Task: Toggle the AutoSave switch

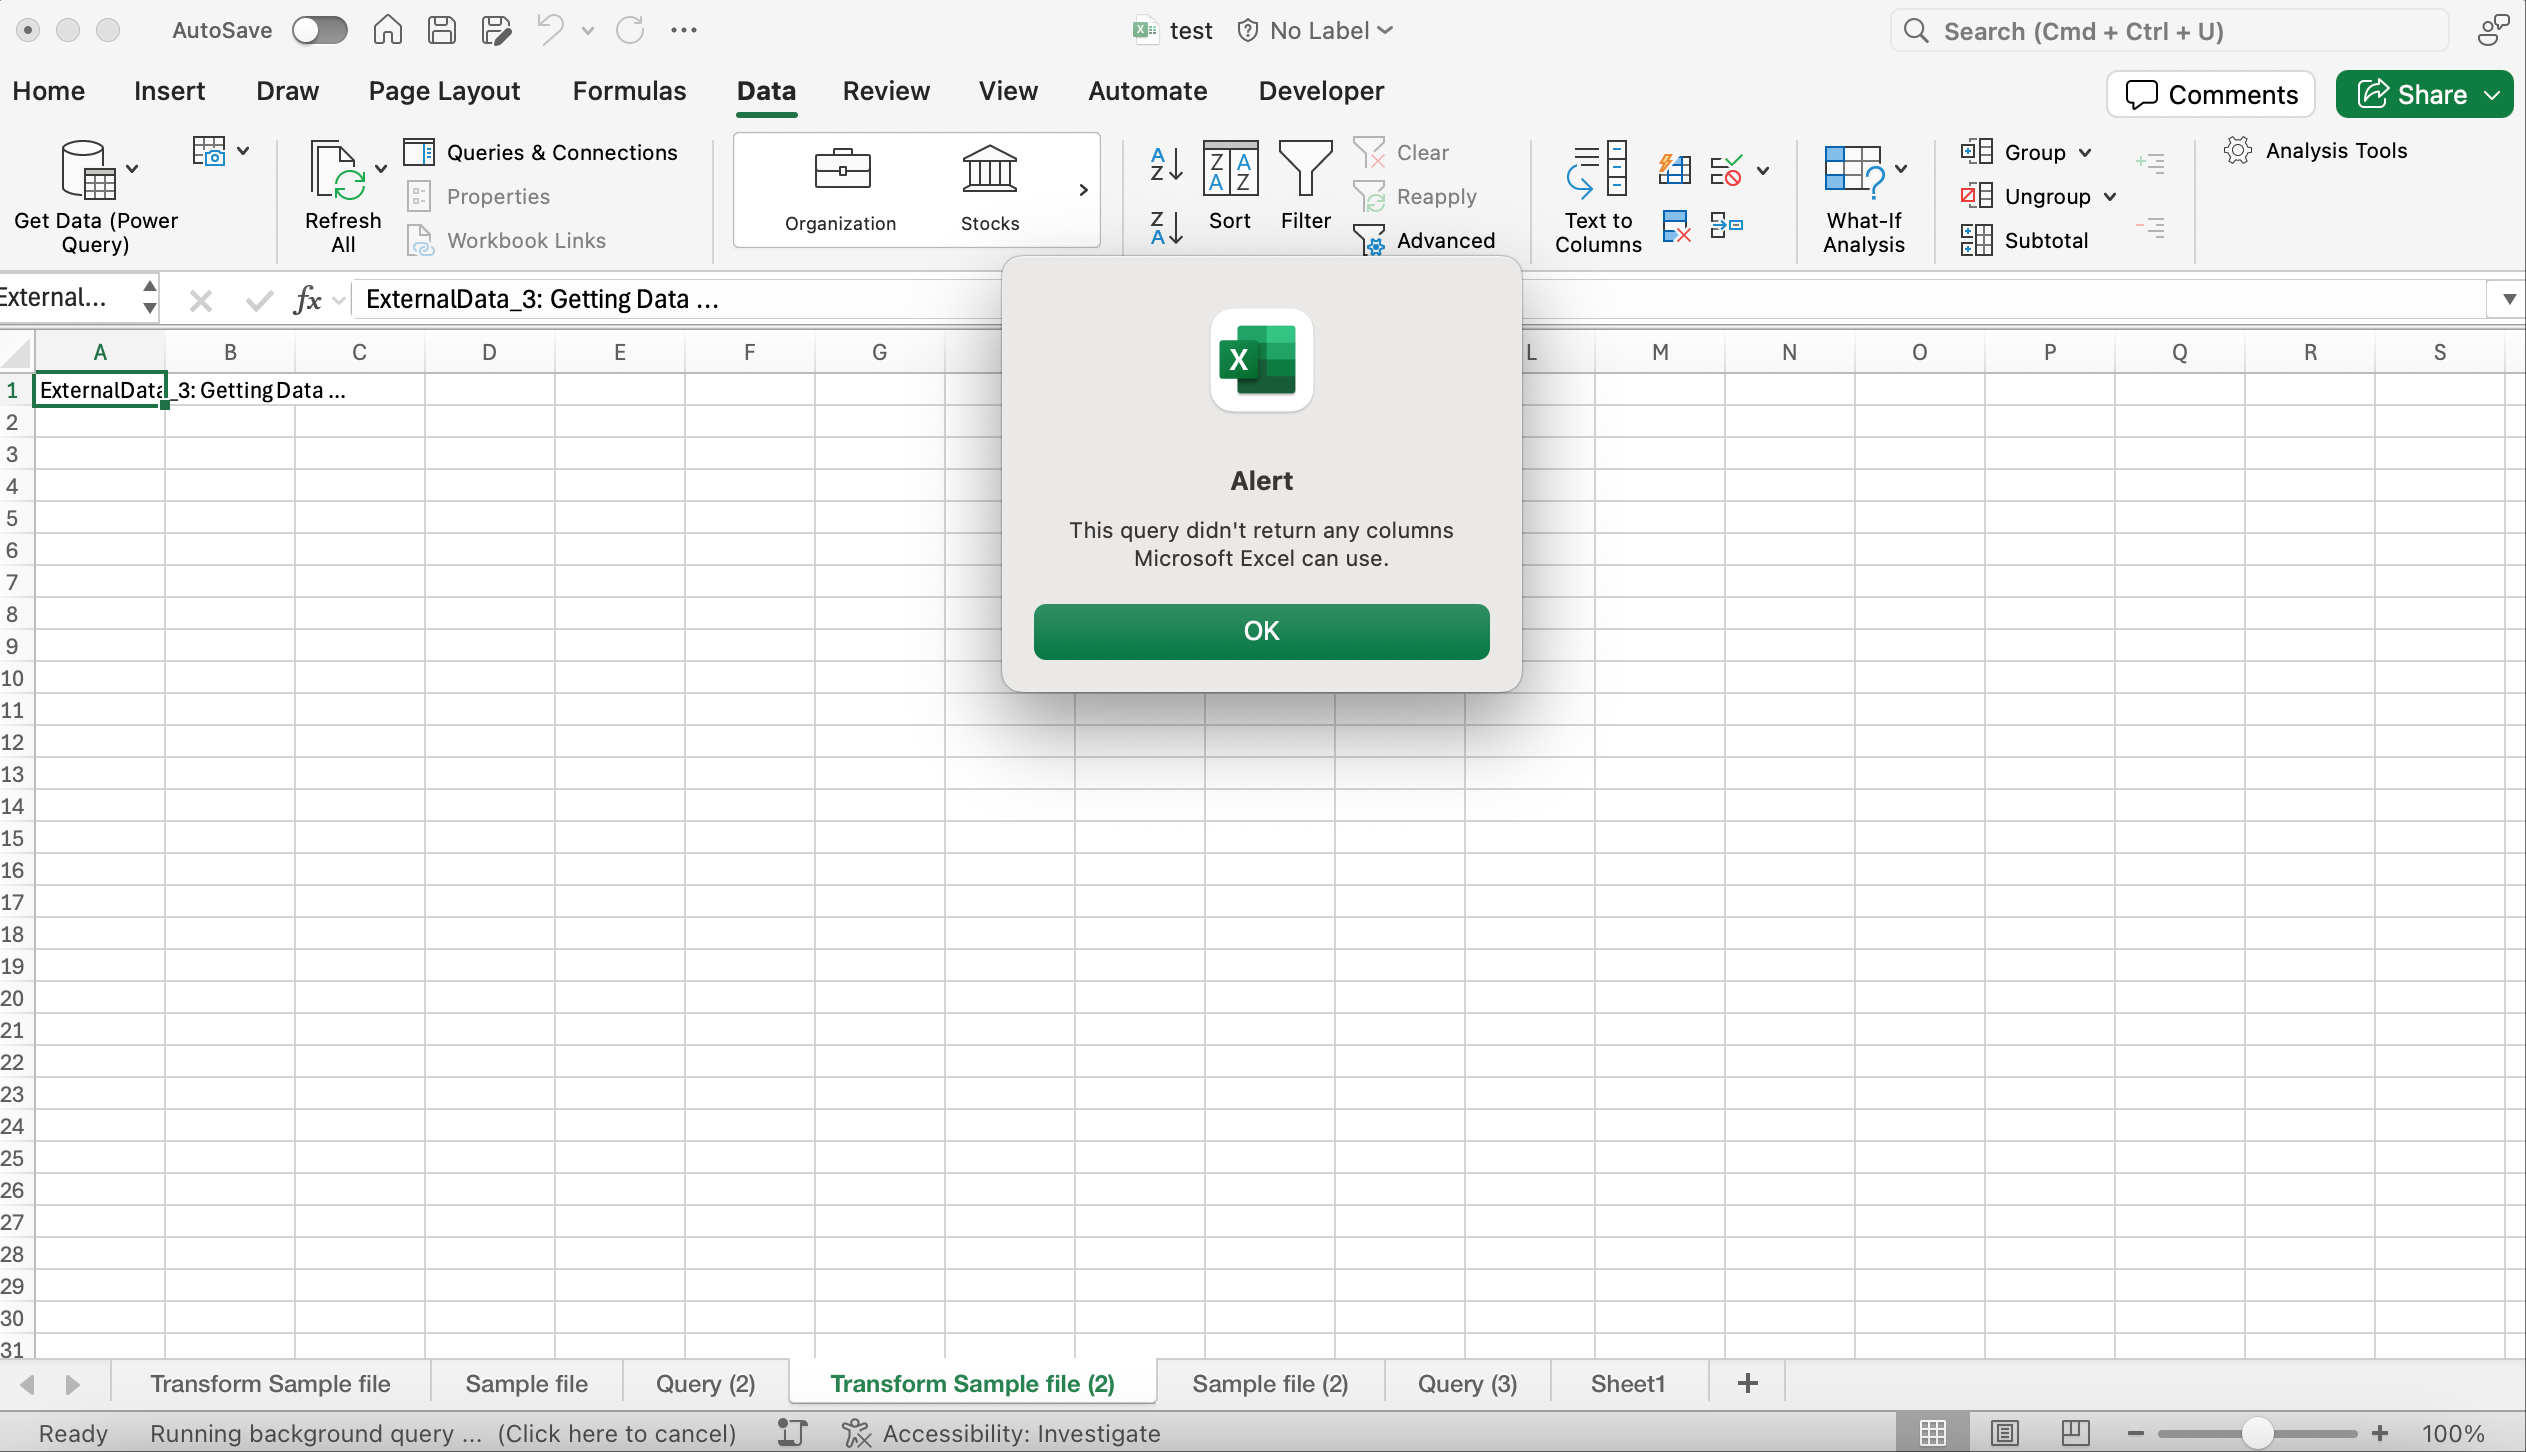Action: [x=320, y=30]
